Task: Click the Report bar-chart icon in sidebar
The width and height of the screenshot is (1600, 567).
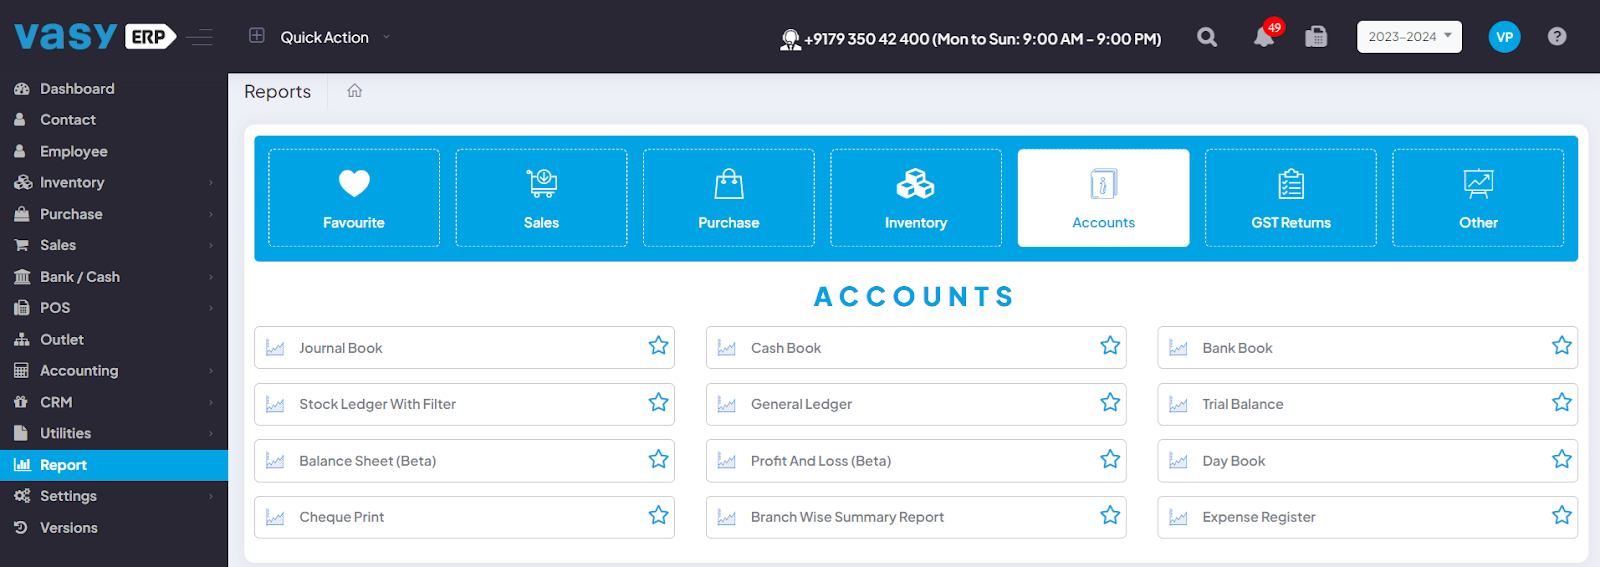Action: [x=21, y=465]
